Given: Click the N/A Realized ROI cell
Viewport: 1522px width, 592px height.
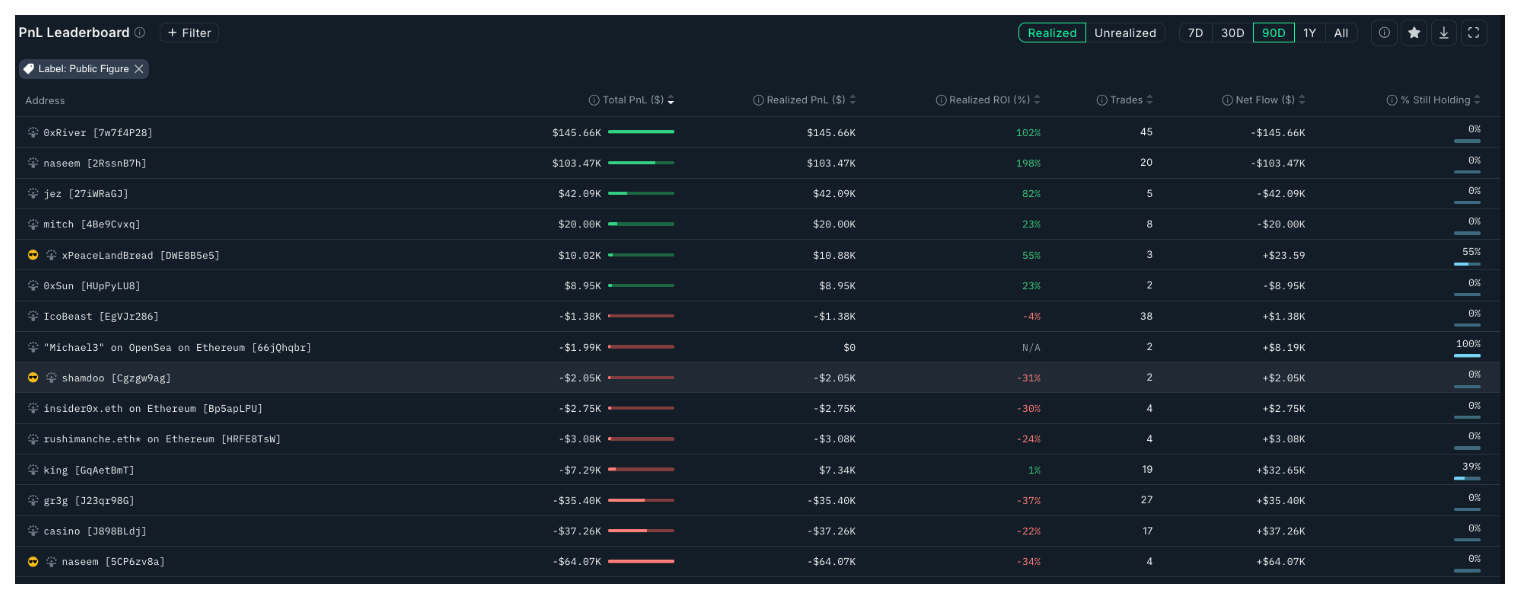Looking at the screenshot, I should 1030,347.
